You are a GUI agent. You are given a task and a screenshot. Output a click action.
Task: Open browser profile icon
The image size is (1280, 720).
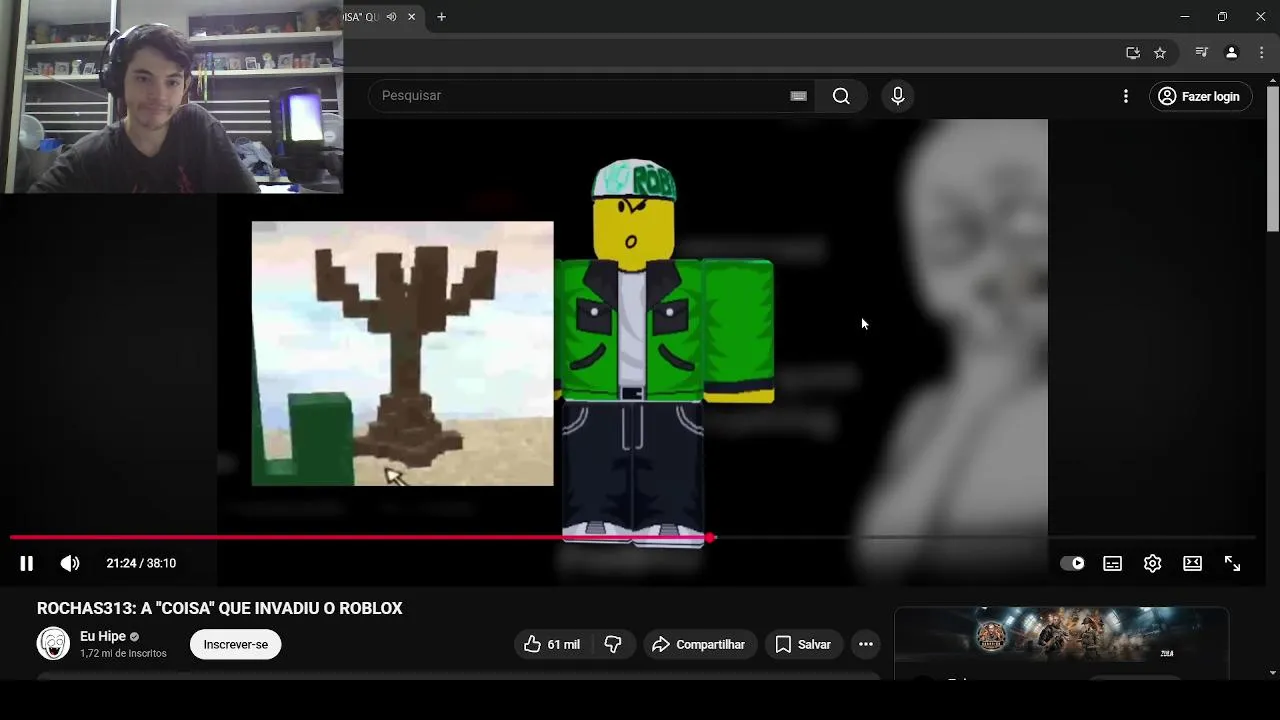coord(1231,53)
